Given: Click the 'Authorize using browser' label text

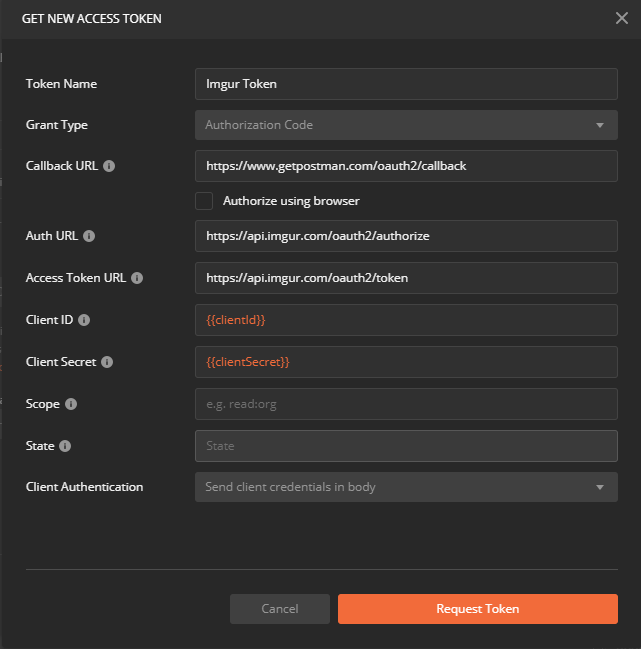Looking at the screenshot, I should click(x=291, y=201).
